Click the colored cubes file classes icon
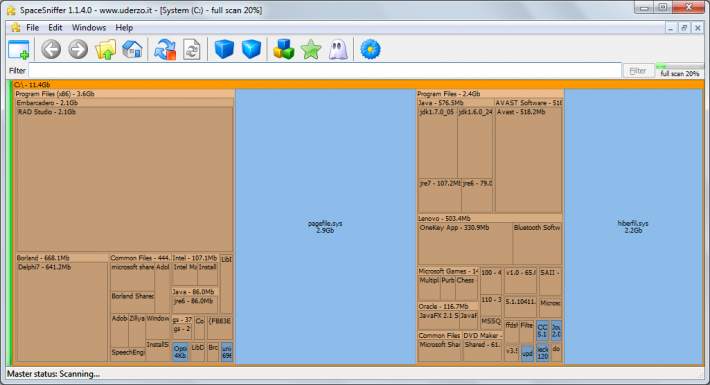The width and height of the screenshot is (710, 385). point(284,49)
